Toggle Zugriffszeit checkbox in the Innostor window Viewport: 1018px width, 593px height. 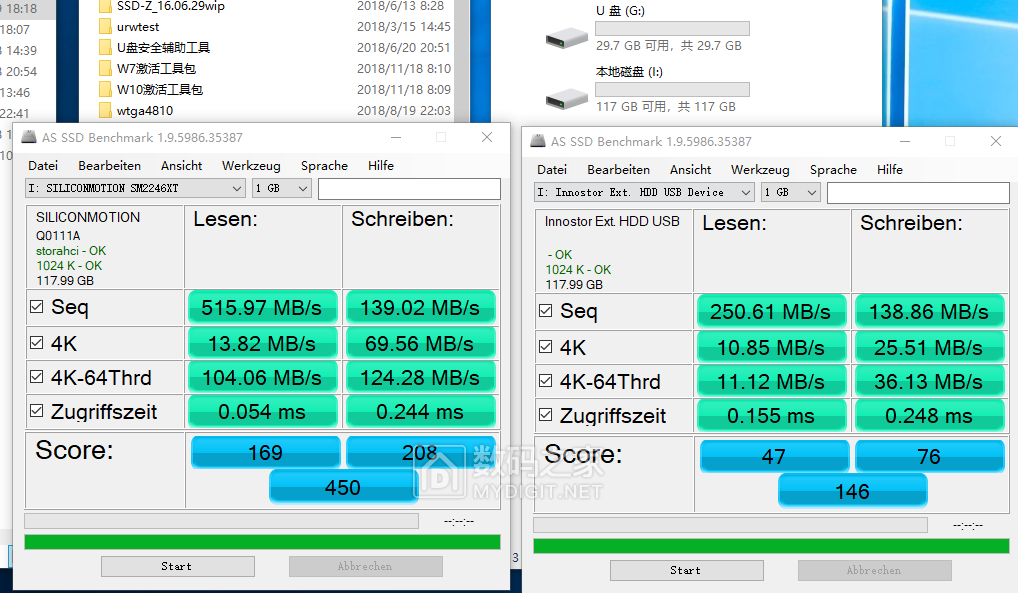click(x=546, y=414)
